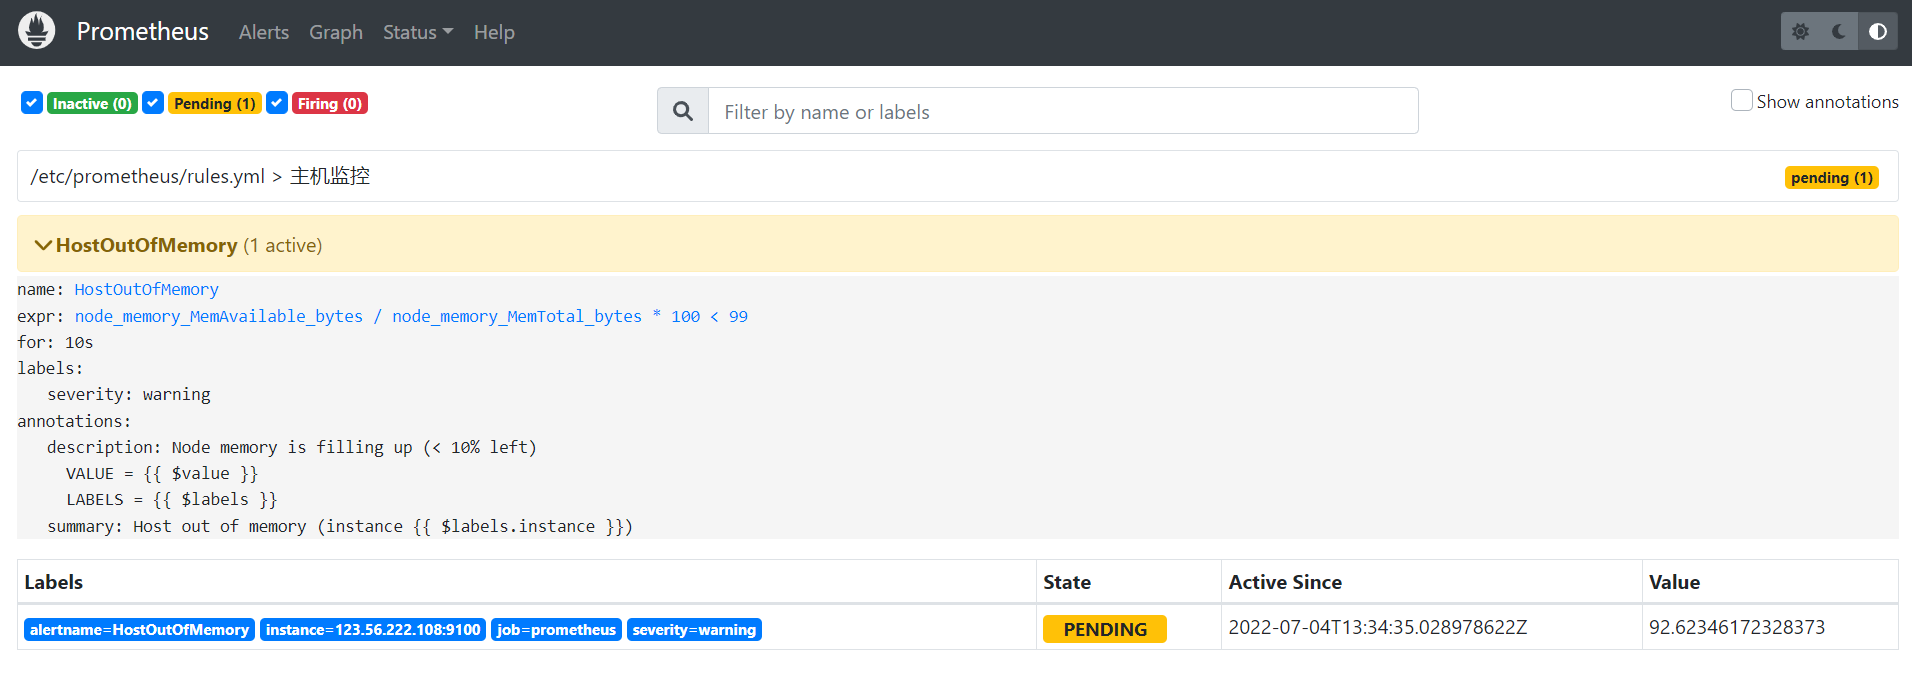The width and height of the screenshot is (1912, 681).
Task: Switch to the light theme sun icon
Action: pos(1800,32)
